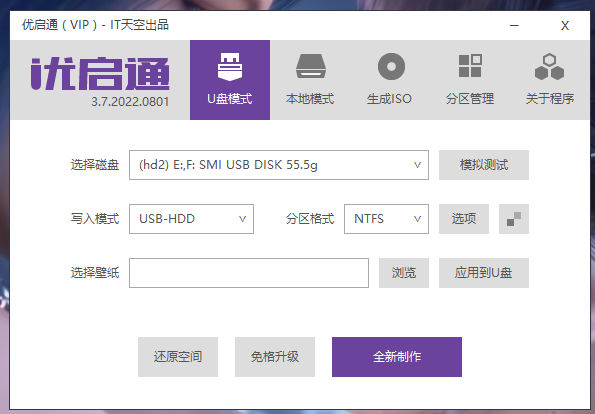
Task: Click the 选择磁盘 label
Action: 95,165
